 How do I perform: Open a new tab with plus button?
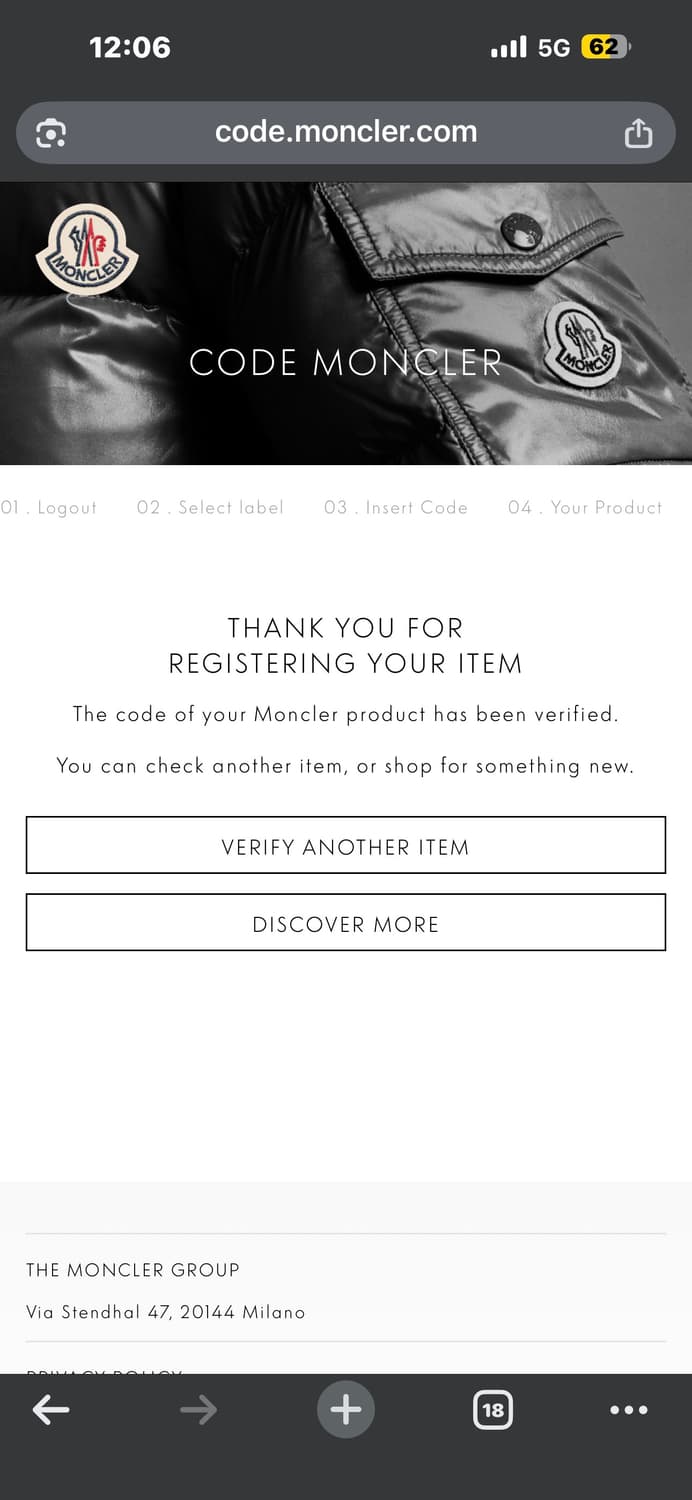click(x=346, y=1410)
